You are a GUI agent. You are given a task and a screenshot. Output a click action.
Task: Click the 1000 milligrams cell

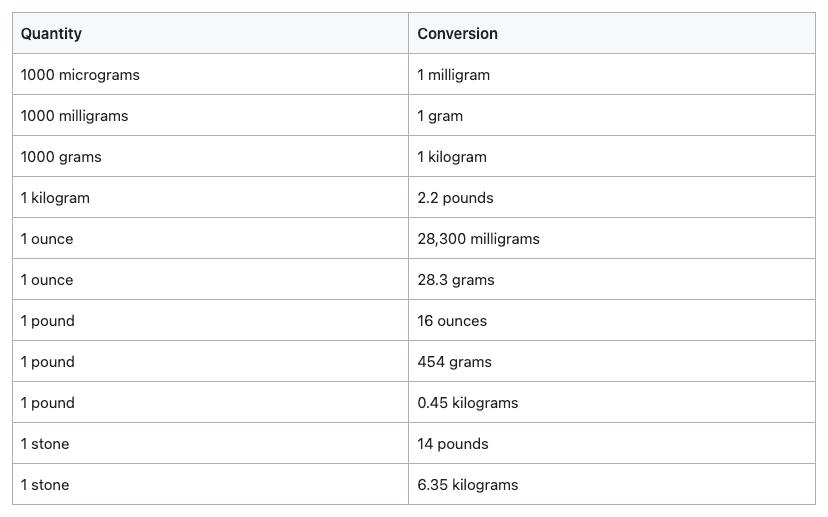pos(210,115)
